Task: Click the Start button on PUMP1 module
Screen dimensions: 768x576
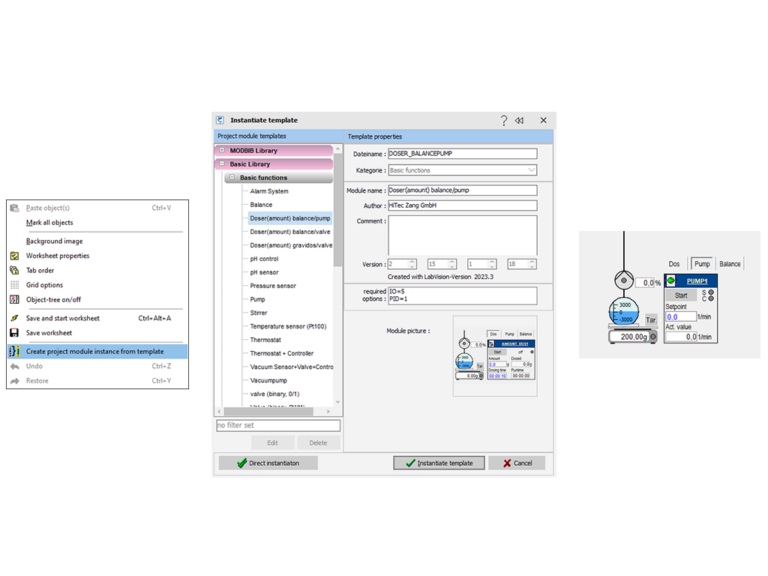Action: pyautogui.click(x=681, y=295)
